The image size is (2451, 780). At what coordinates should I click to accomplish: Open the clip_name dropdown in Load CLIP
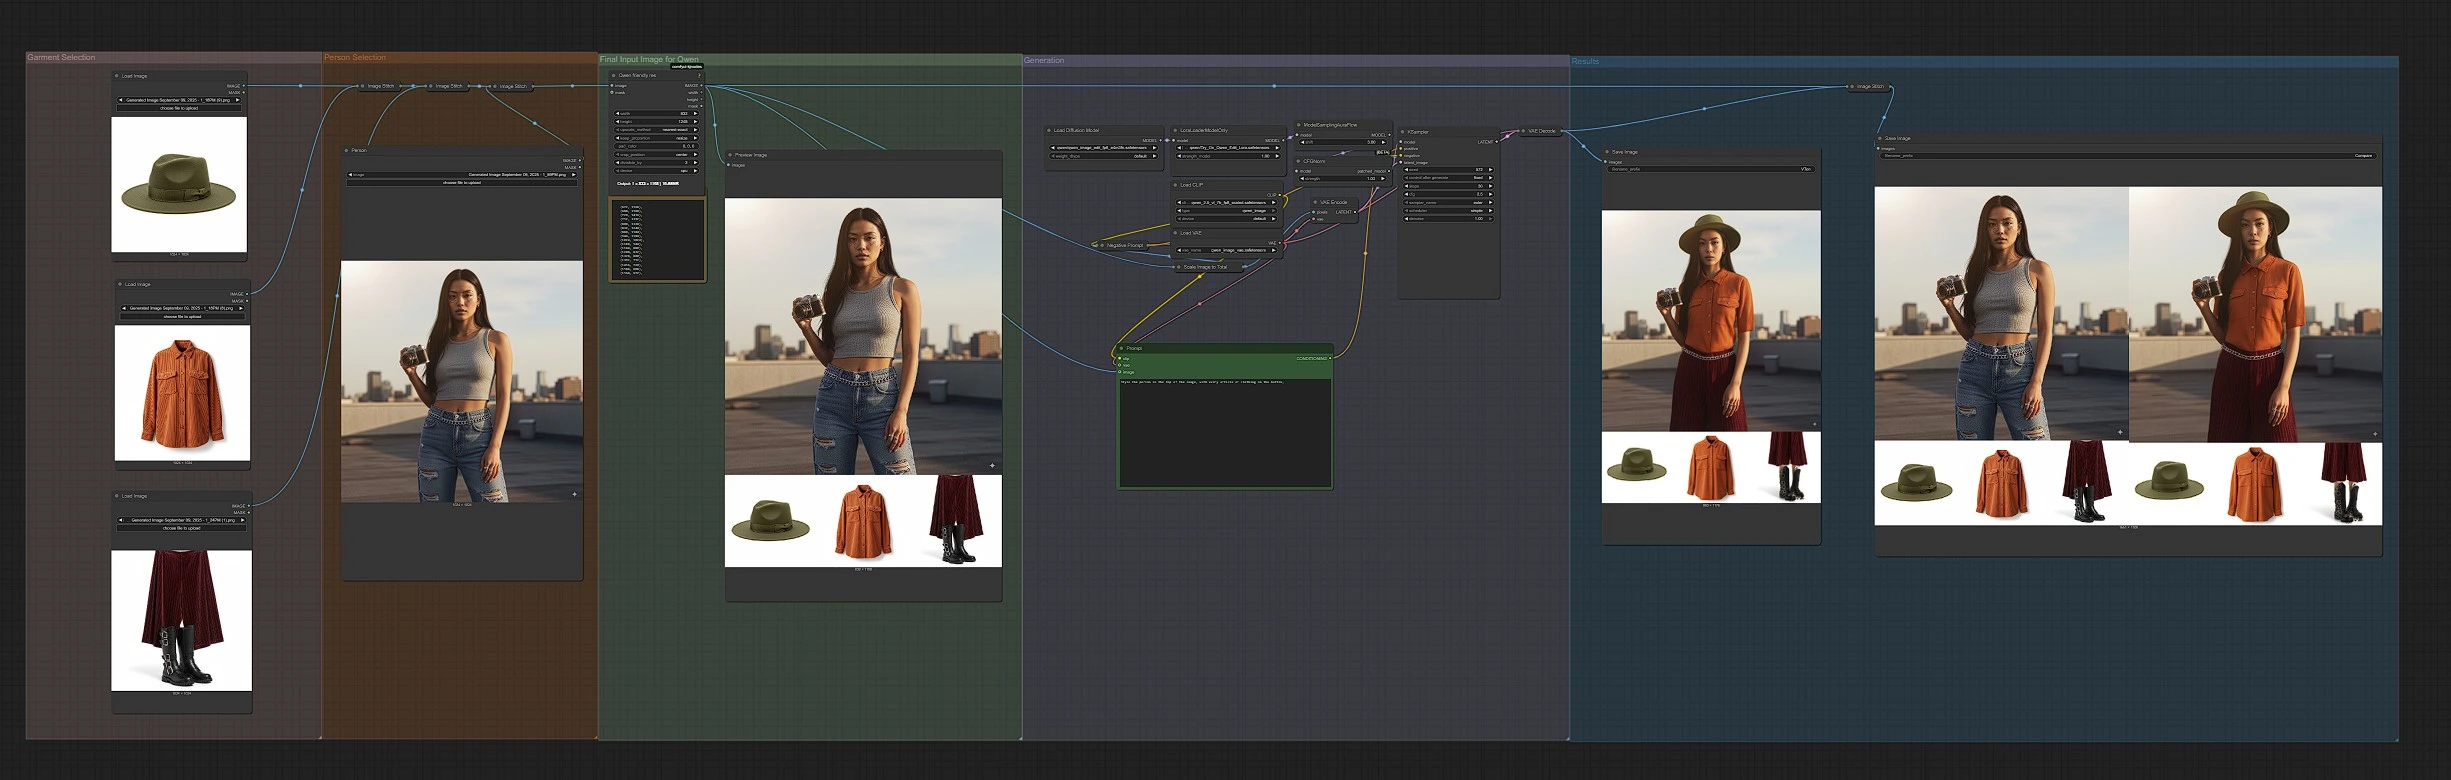1228,203
